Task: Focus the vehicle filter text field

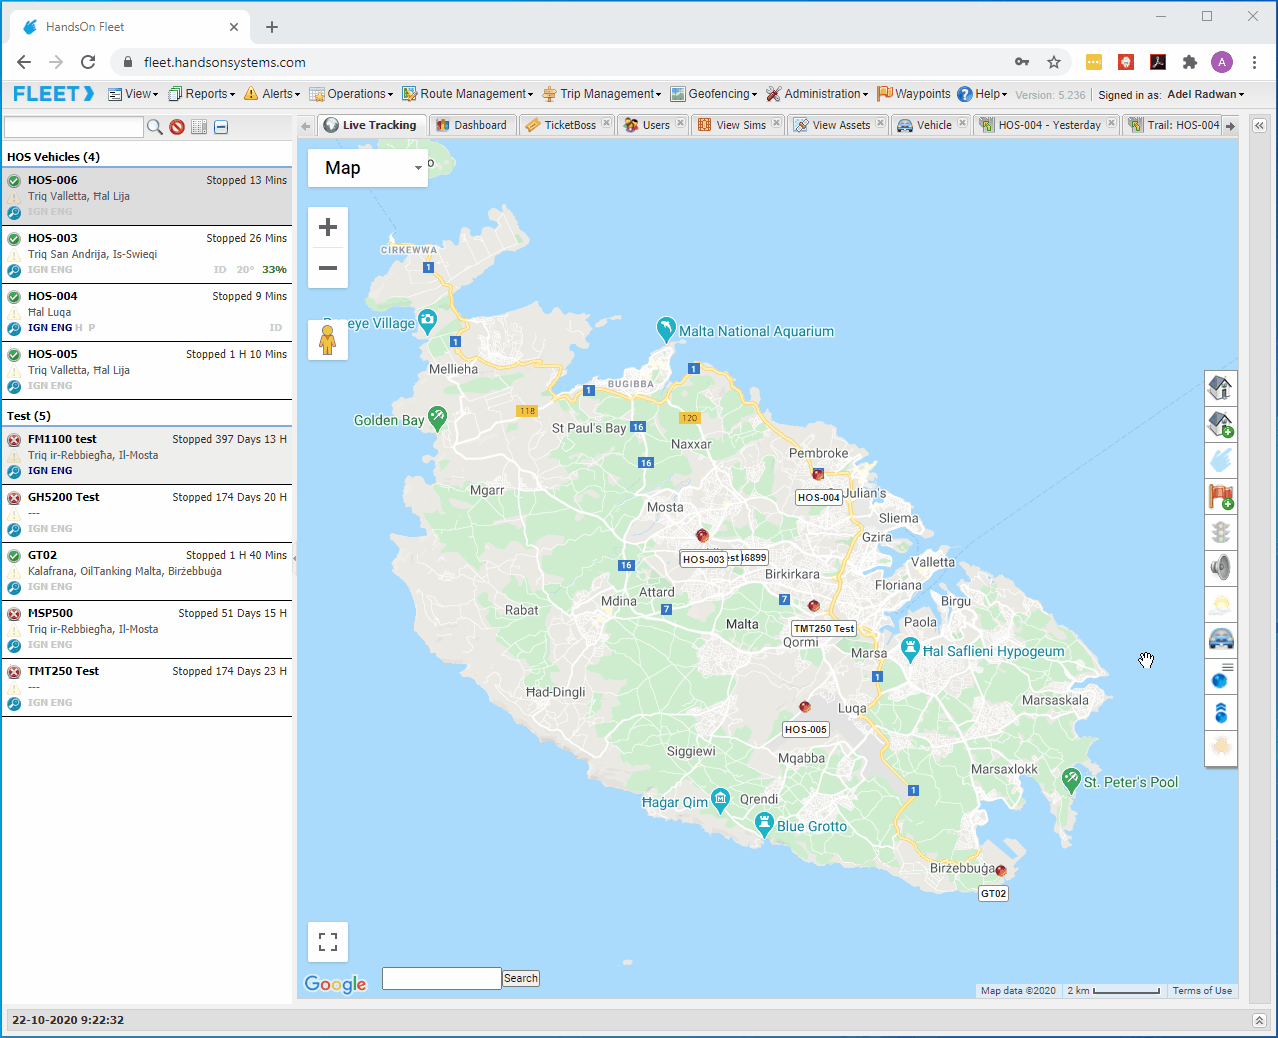Action: point(74,127)
